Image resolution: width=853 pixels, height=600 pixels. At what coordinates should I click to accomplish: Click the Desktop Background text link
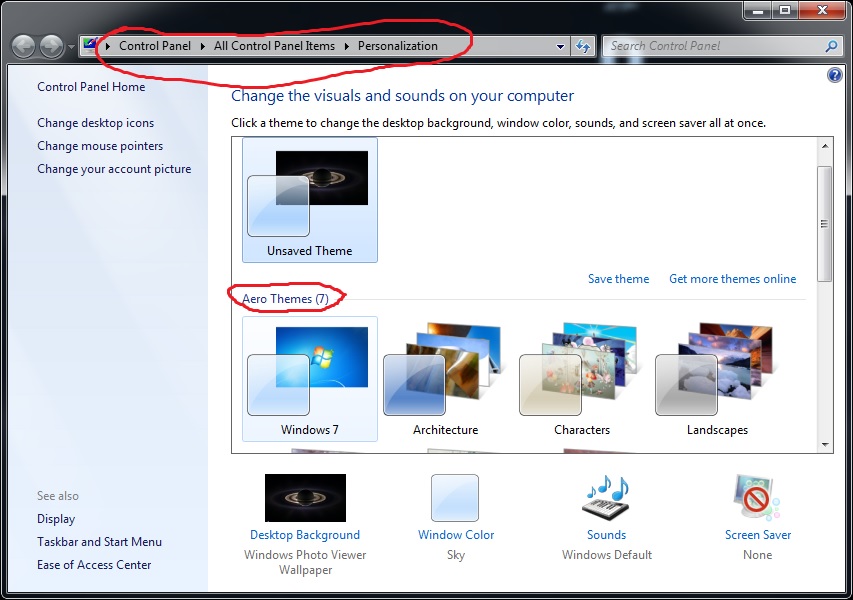coord(305,535)
